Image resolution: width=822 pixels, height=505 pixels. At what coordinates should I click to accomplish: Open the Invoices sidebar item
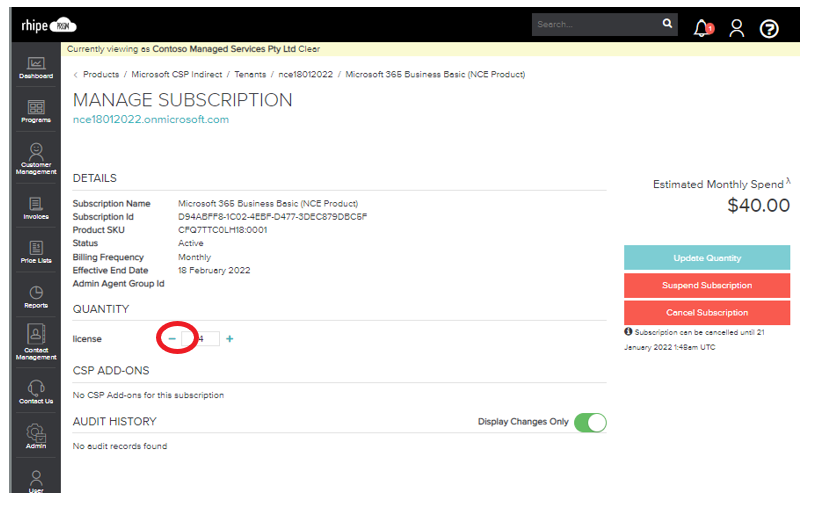coord(36,208)
